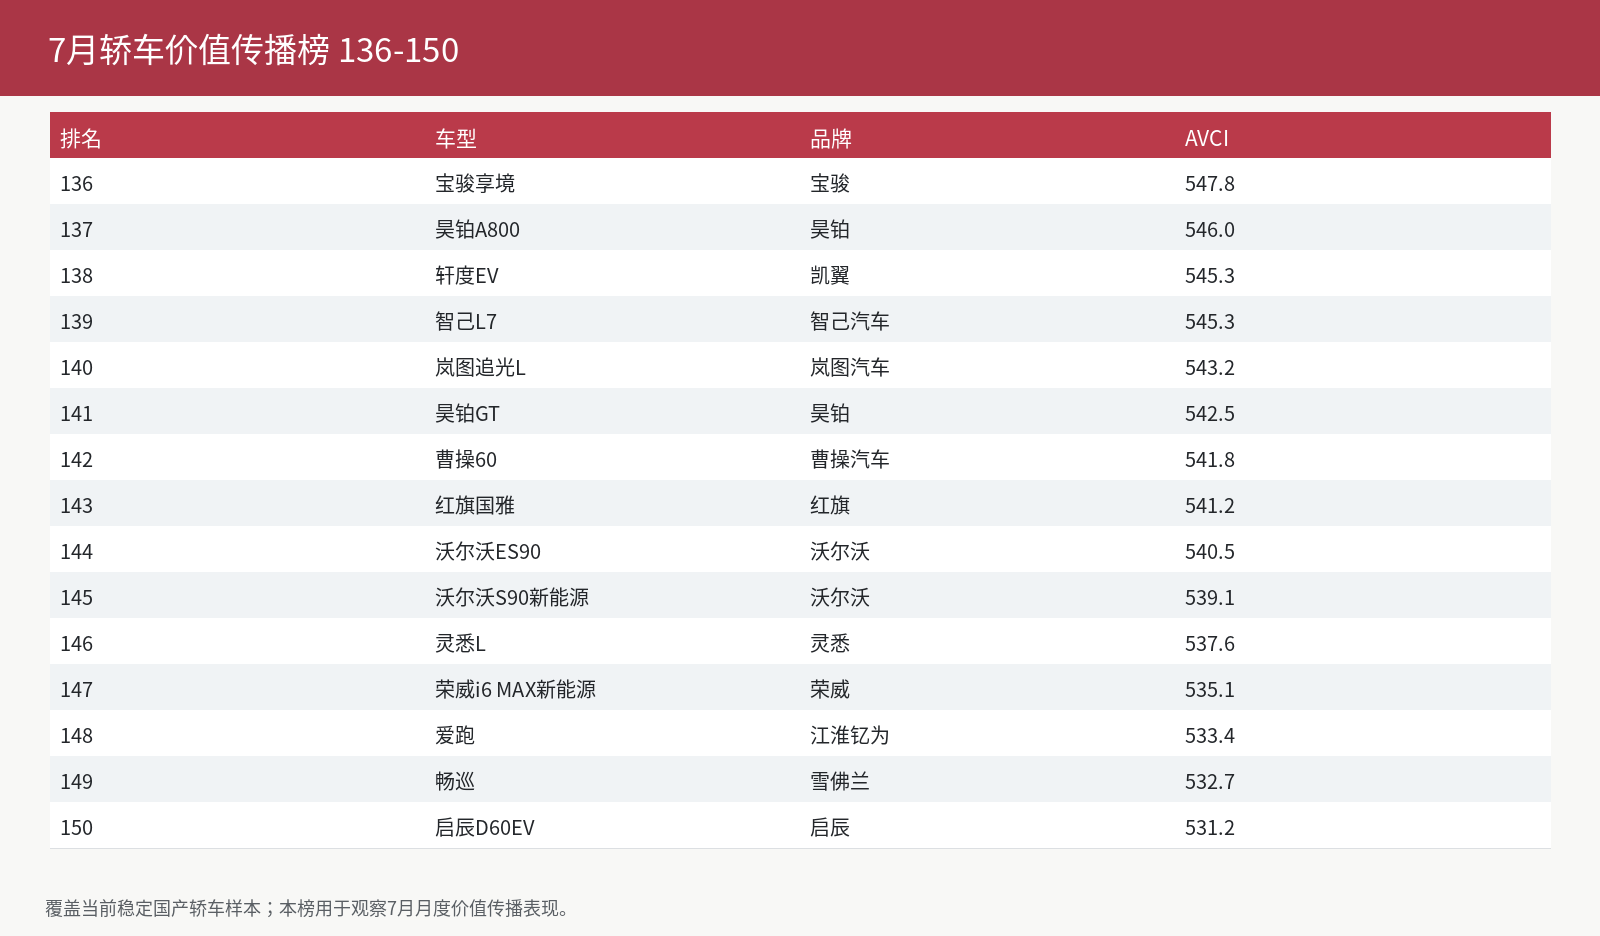Click the title 7月轿车价值传播榜 136-150

tap(254, 50)
